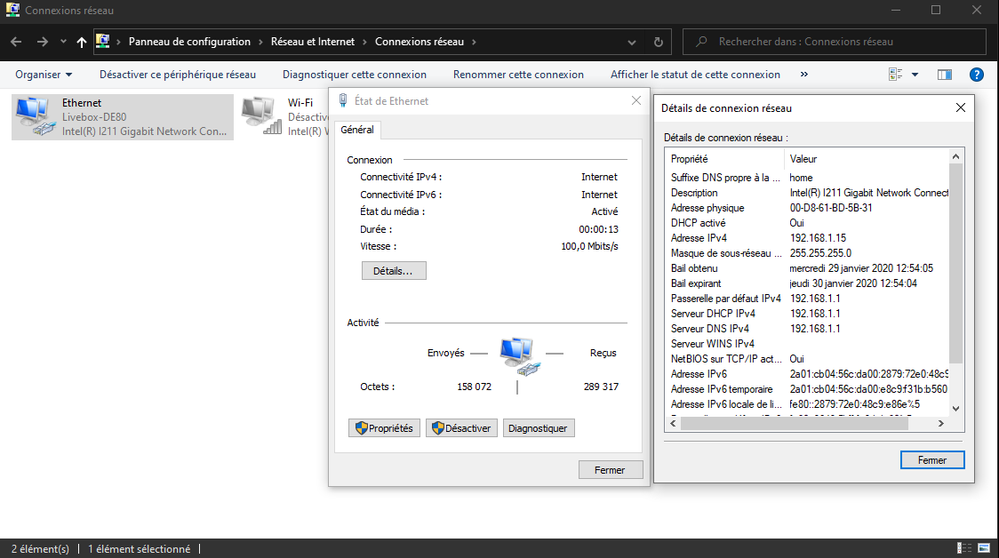The image size is (999, 558).
Task: Click the horizontal scrollbar thumb in details
Action: [x=794, y=423]
